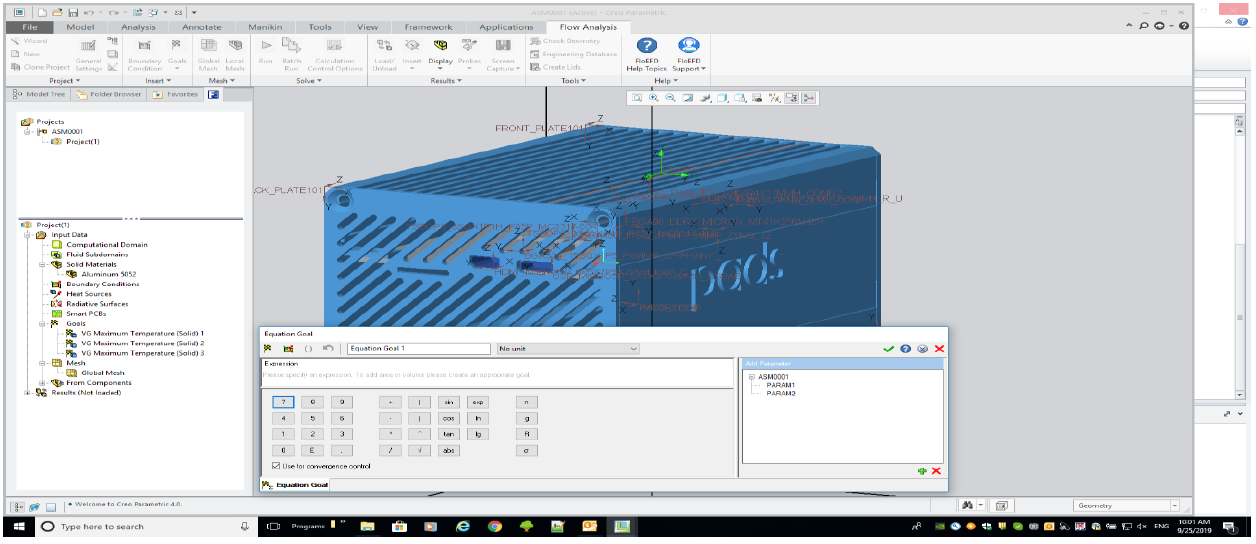Click the Batch Run icon
Viewport: 1256px width, 544px height.
pos(291,46)
